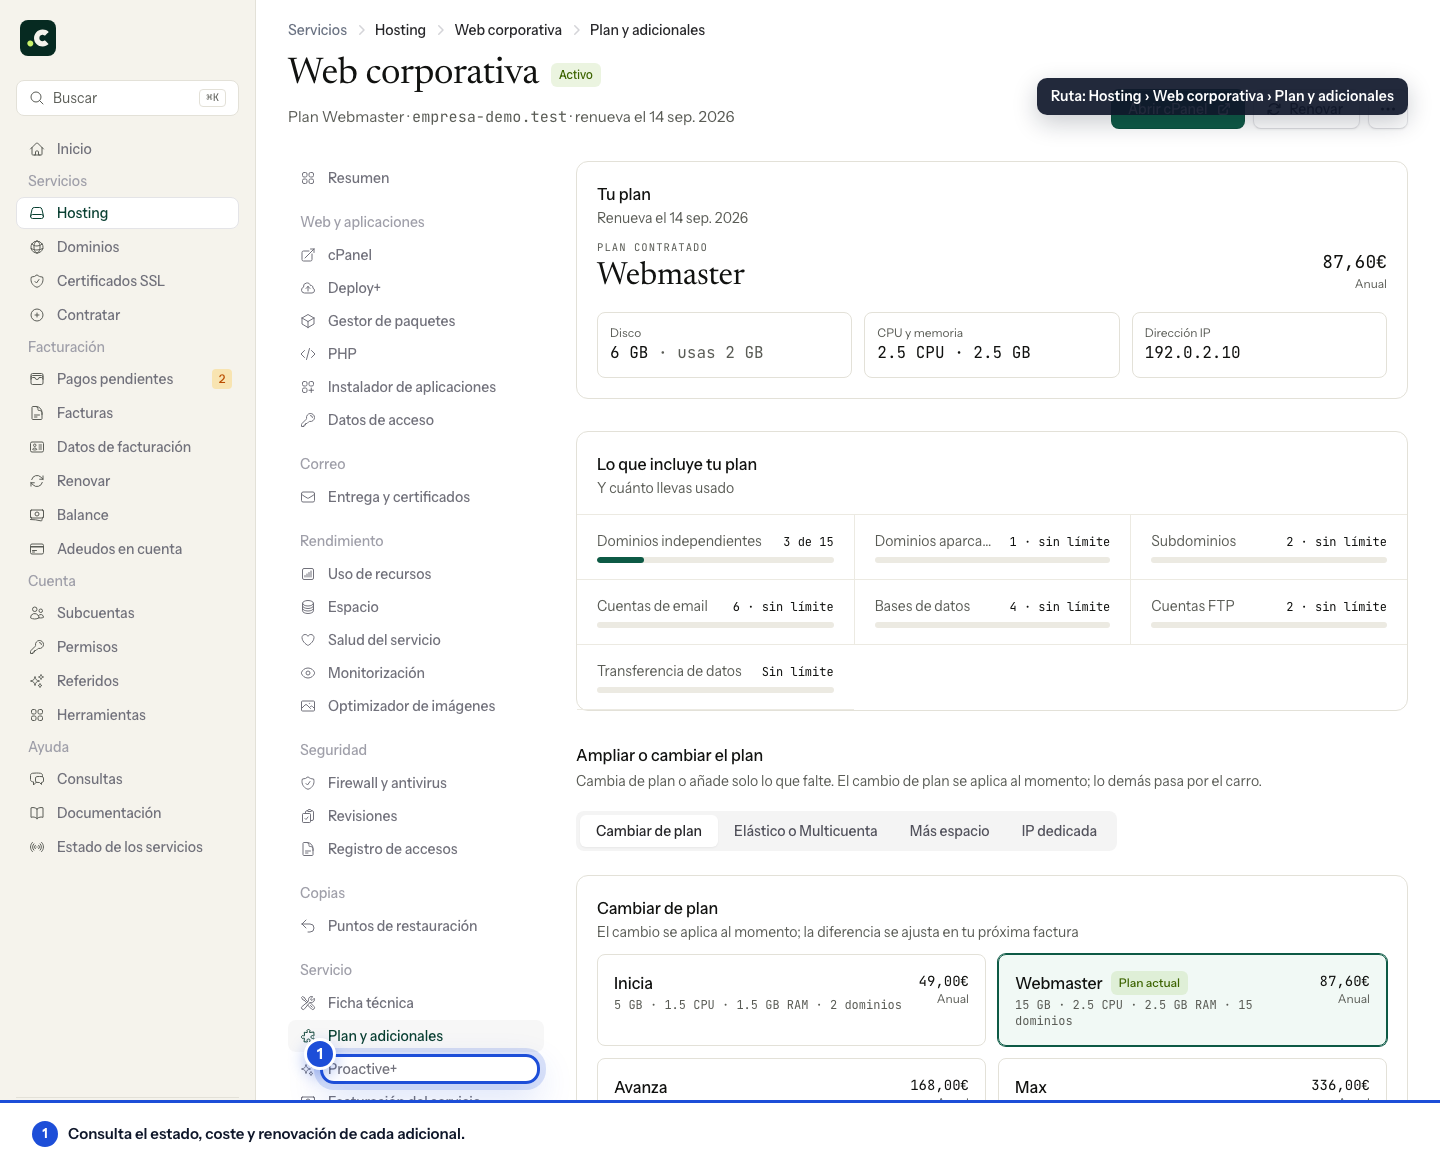Switch to the Elástico o Multicuenta tab
1440x1164 pixels.
(805, 831)
